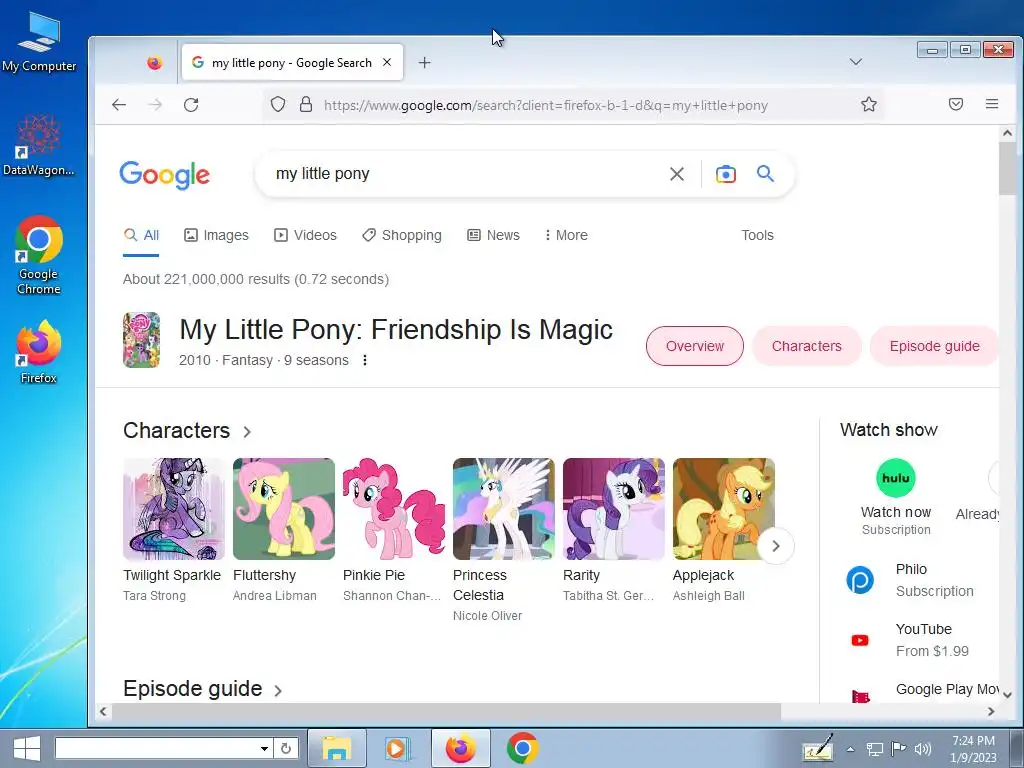The width and height of the screenshot is (1024, 768).
Task: Click the Firefox back arrow button
Action: pyautogui.click(x=119, y=104)
